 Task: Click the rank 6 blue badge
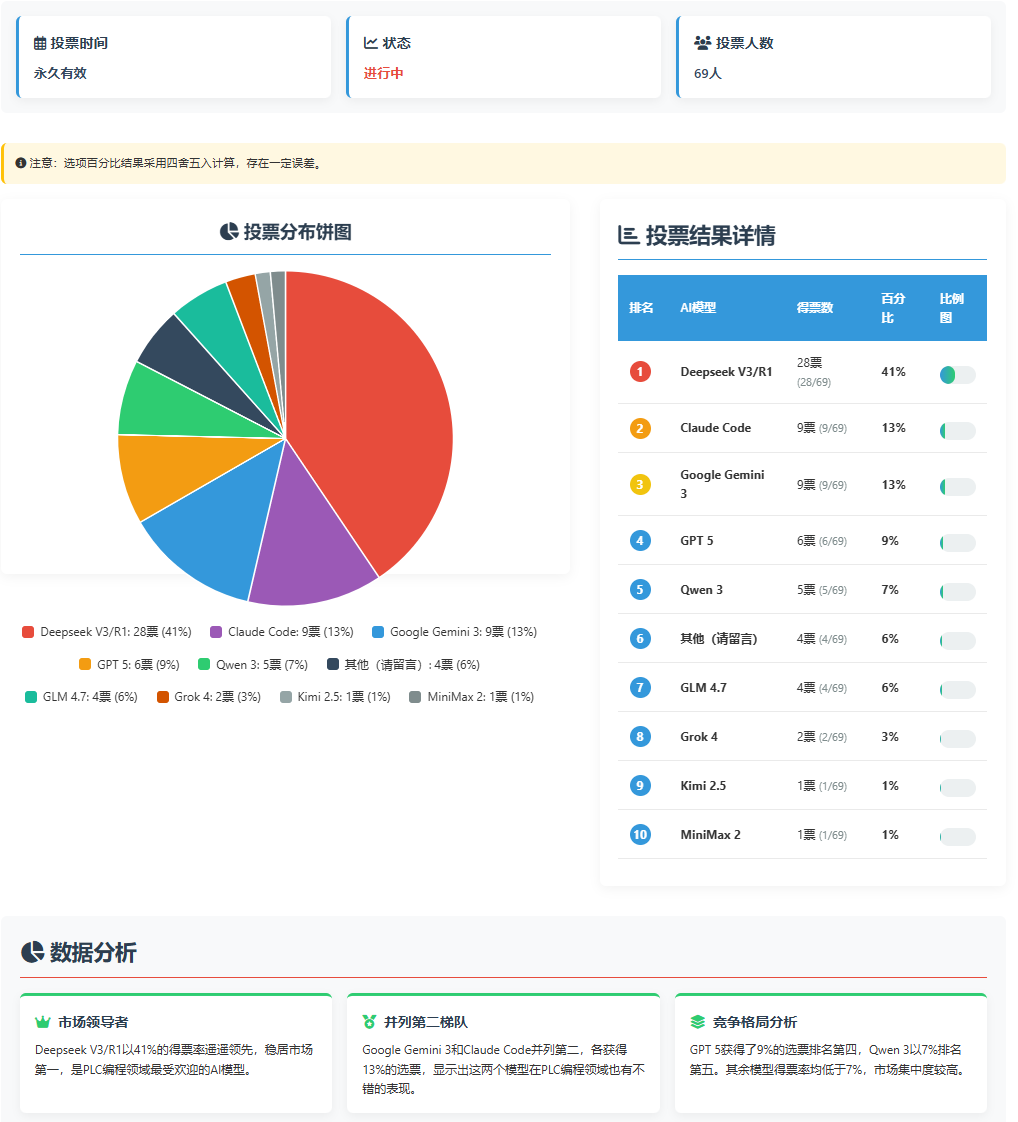tap(640, 638)
